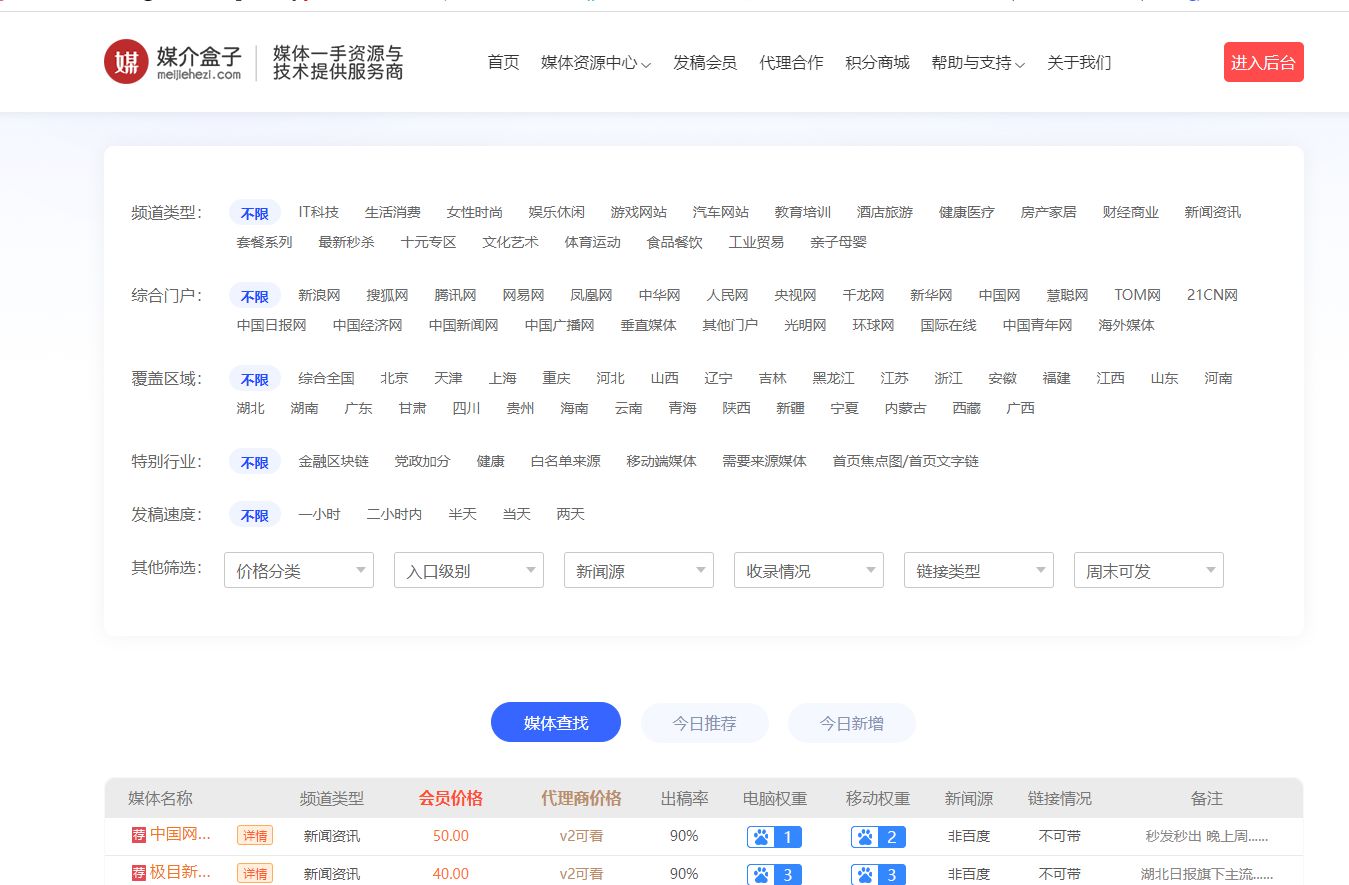Image resolution: width=1349 pixels, height=885 pixels.
Task: Open the 收录情况 dropdown
Action: click(x=809, y=570)
